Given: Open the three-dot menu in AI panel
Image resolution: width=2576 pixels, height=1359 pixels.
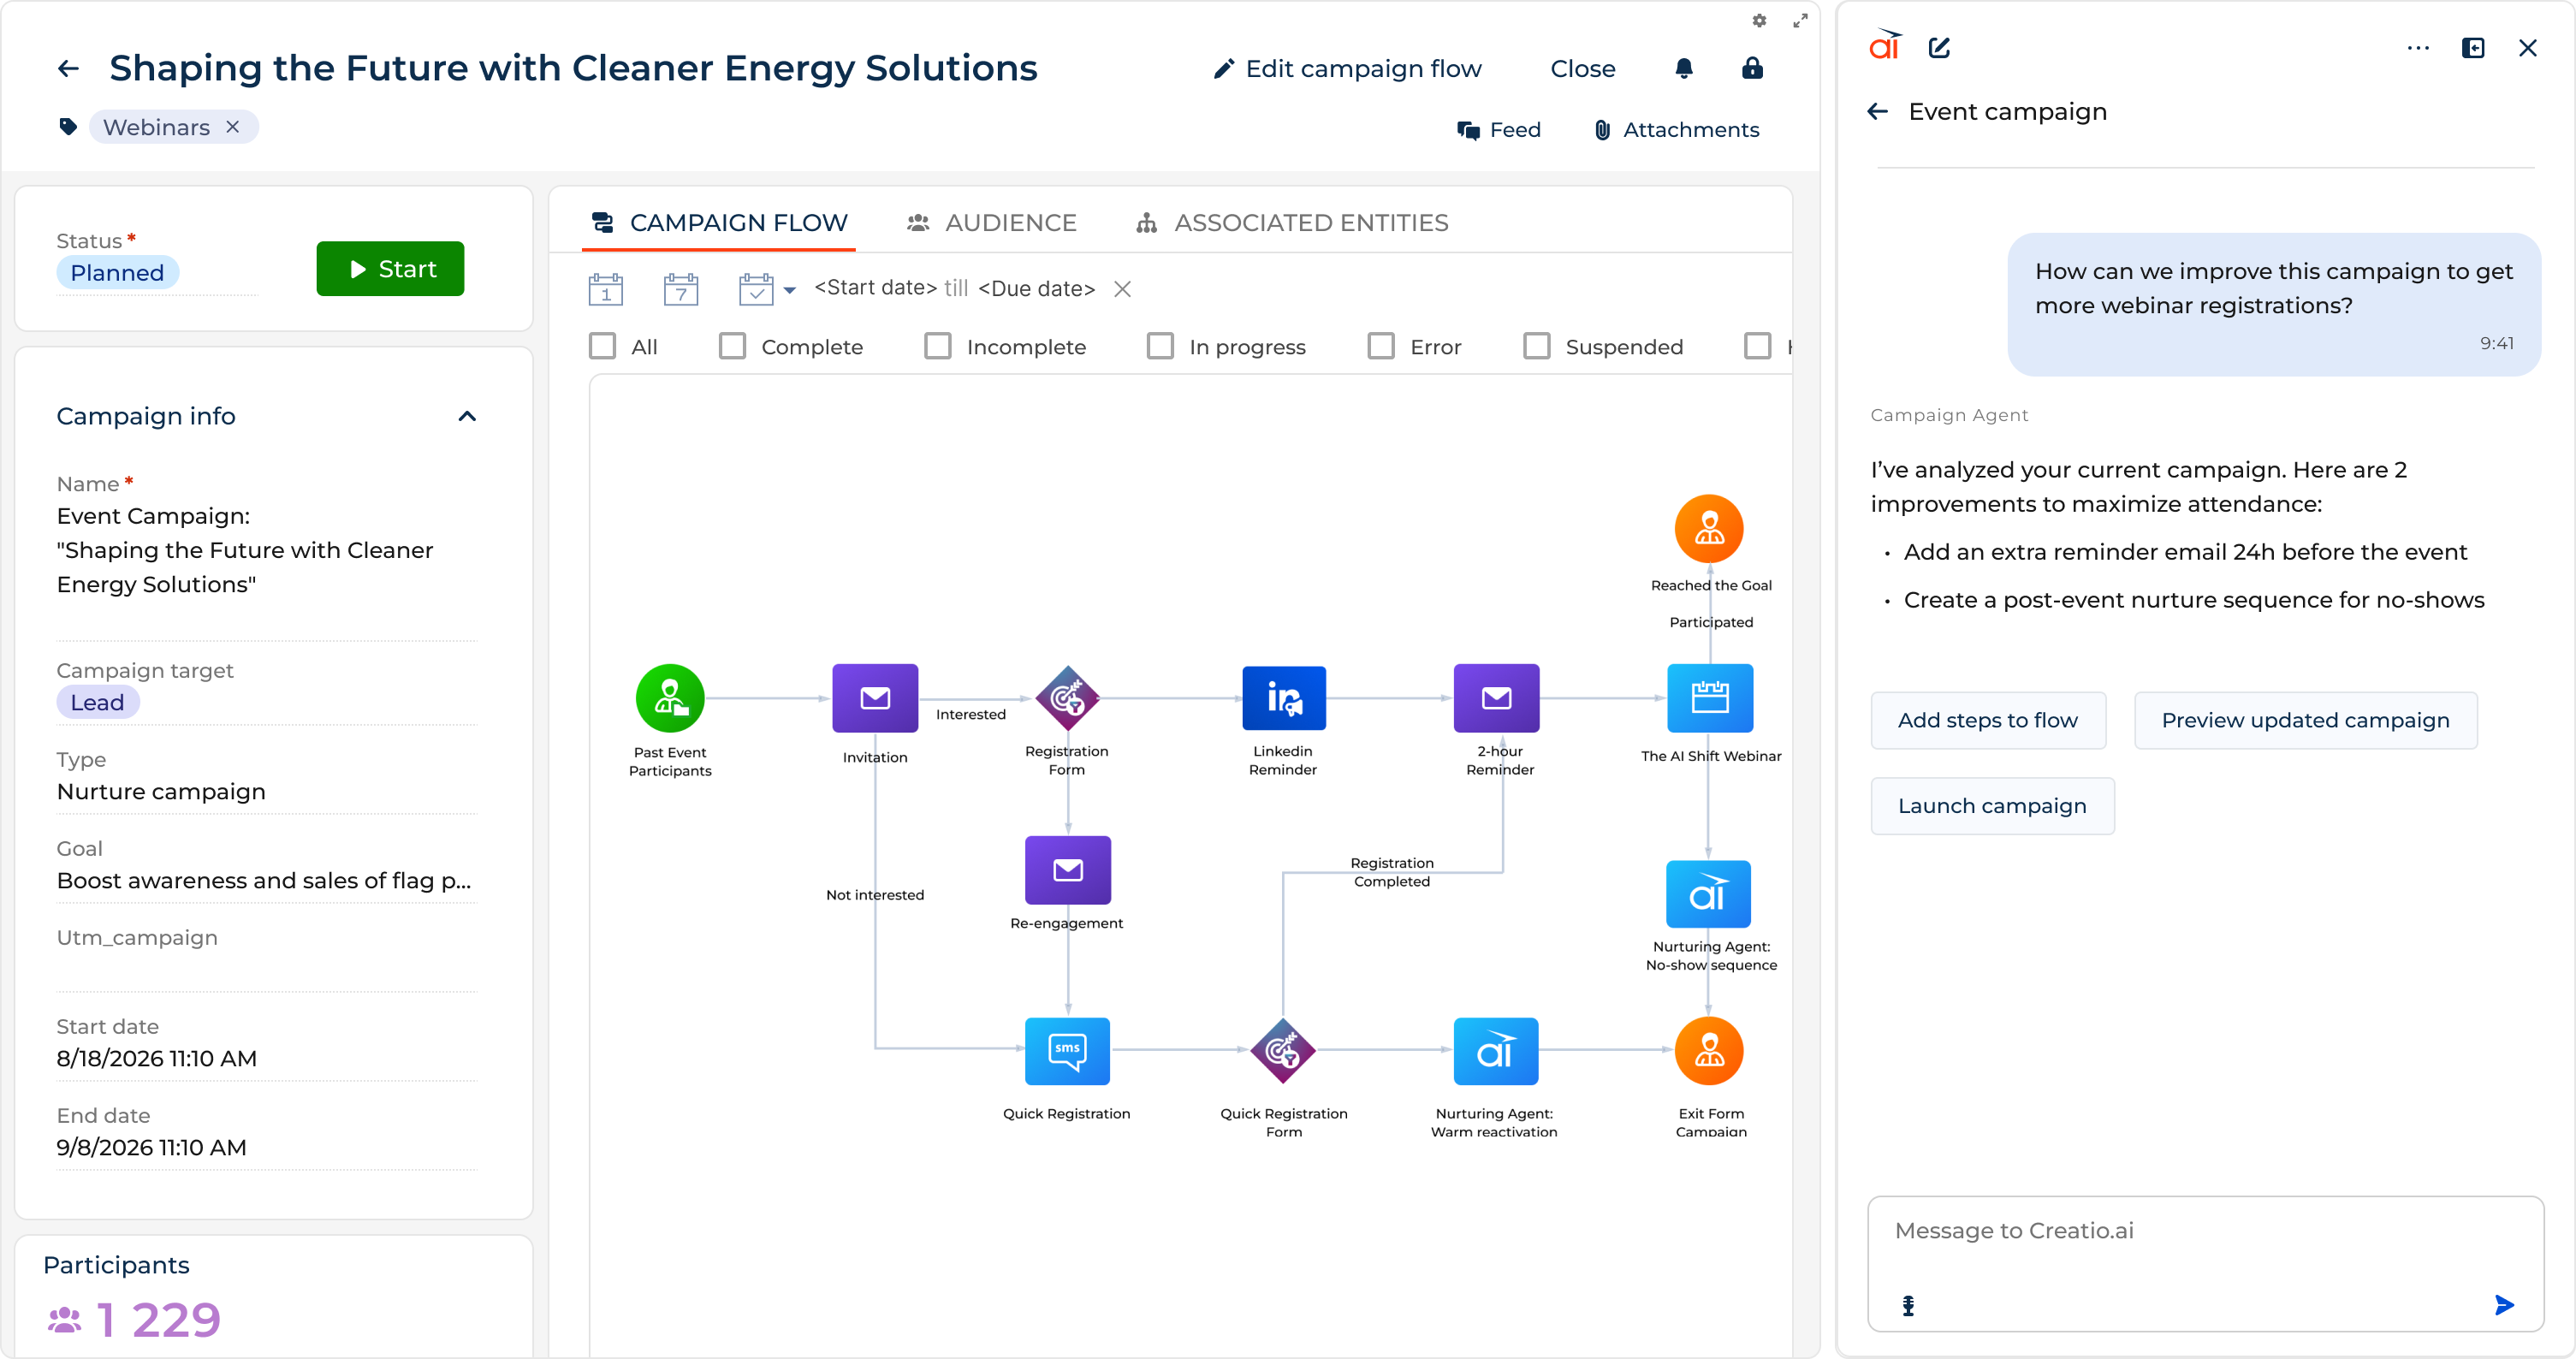Looking at the screenshot, I should (2419, 48).
